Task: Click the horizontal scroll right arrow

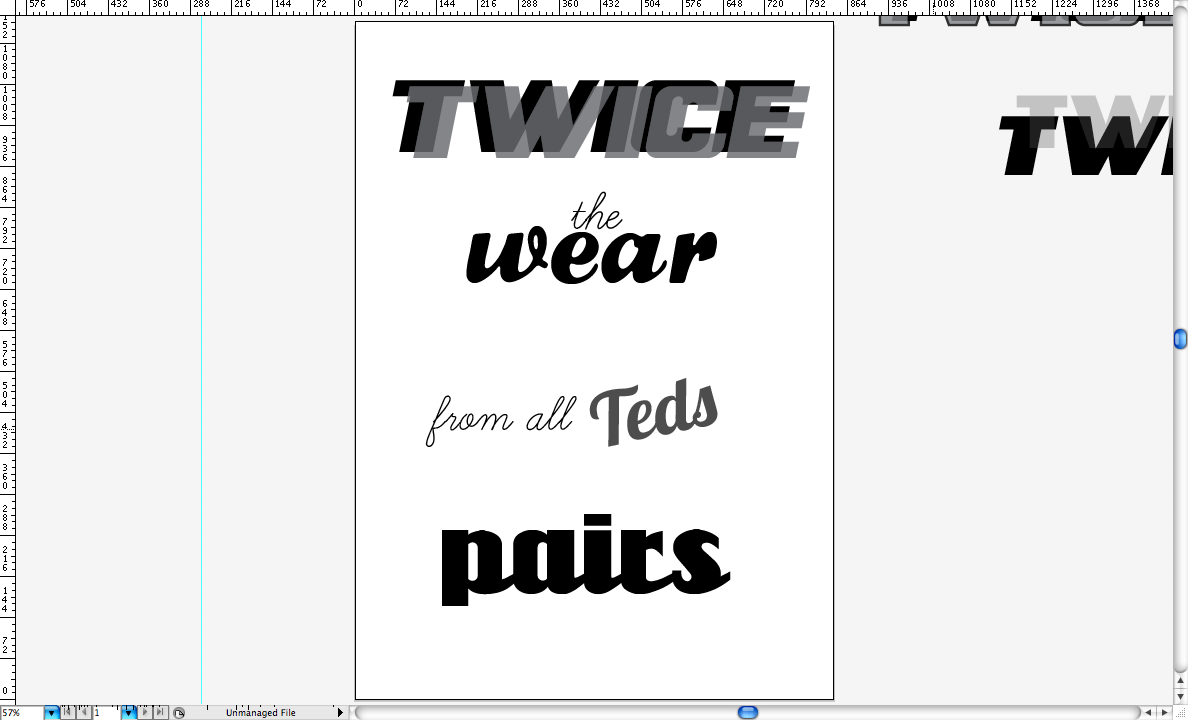Action: 1165,712
